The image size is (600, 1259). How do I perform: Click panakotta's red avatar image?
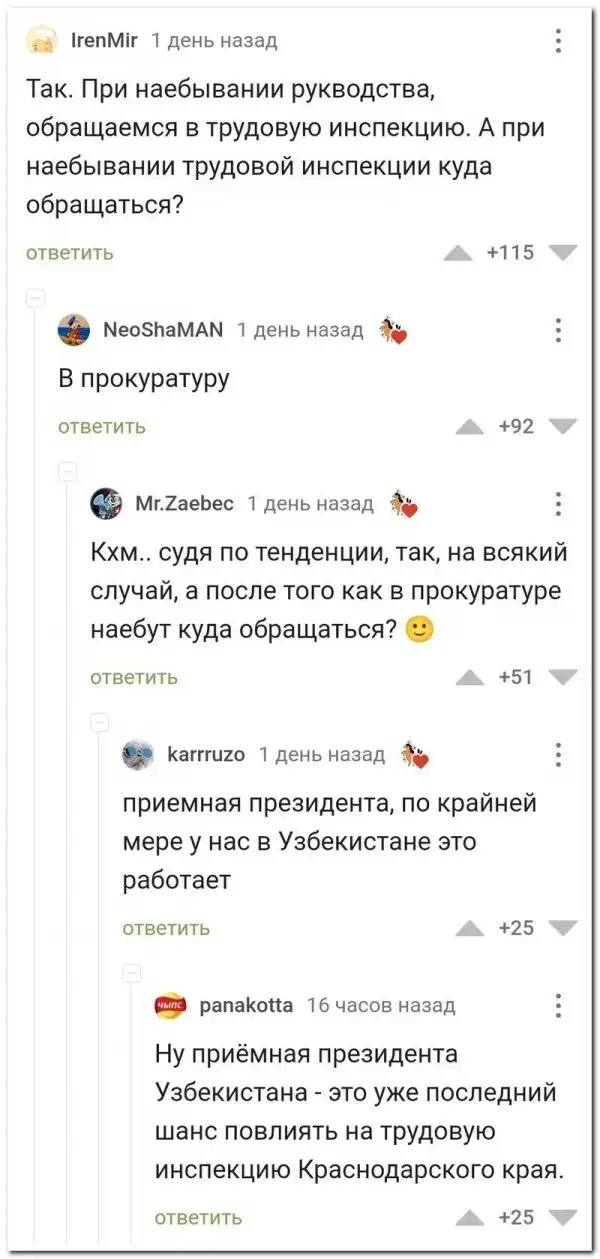170,1005
